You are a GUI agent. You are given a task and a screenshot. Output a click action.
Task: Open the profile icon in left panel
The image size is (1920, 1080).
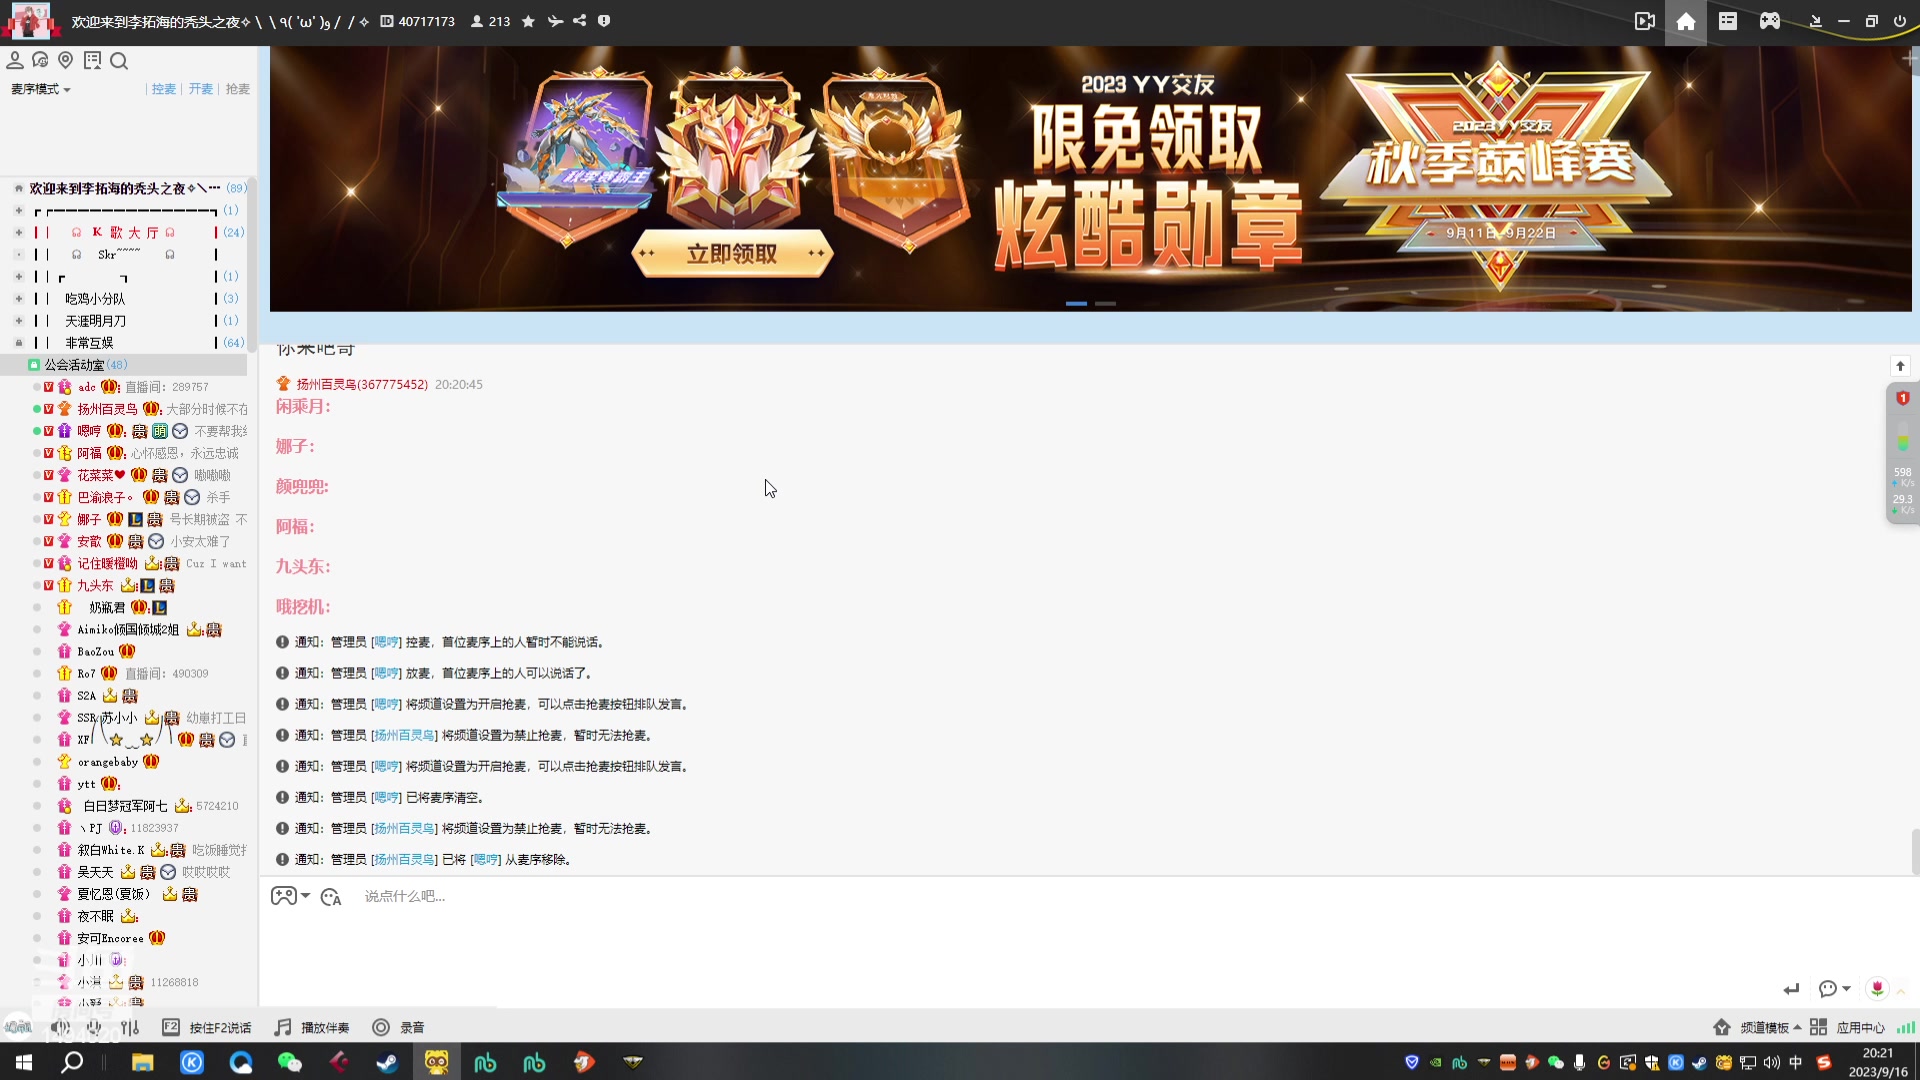pyautogui.click(x=15, y=61)
